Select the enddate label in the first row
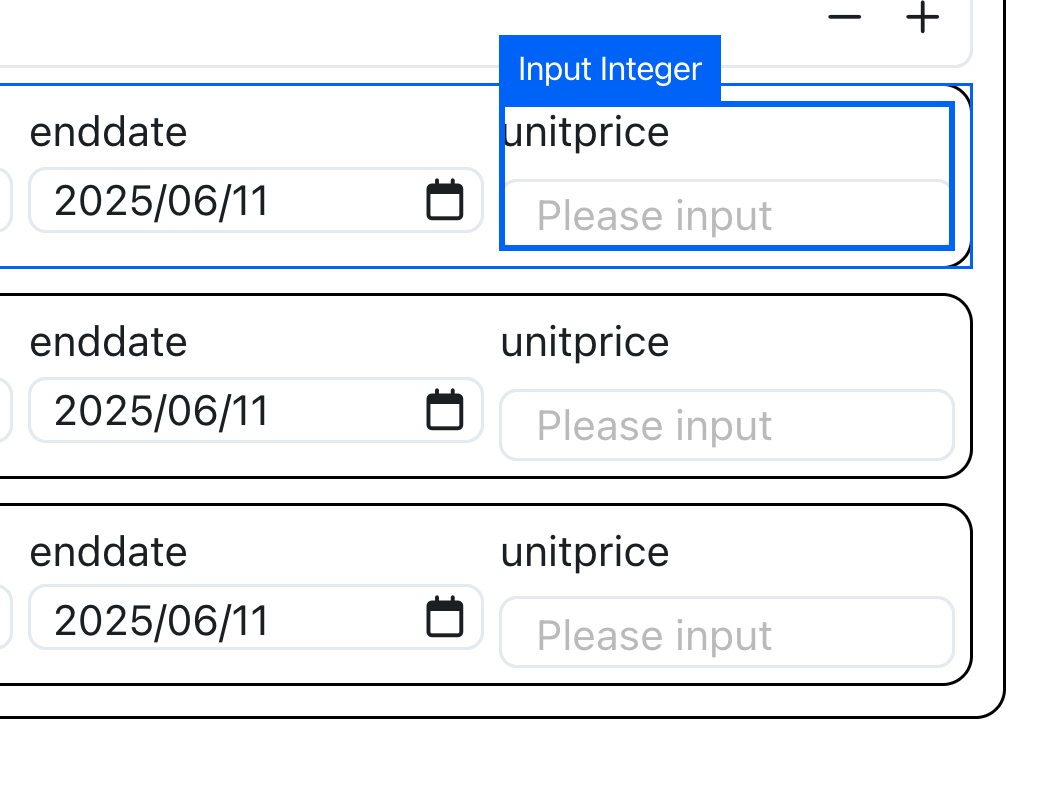 [x=108, y=131]
